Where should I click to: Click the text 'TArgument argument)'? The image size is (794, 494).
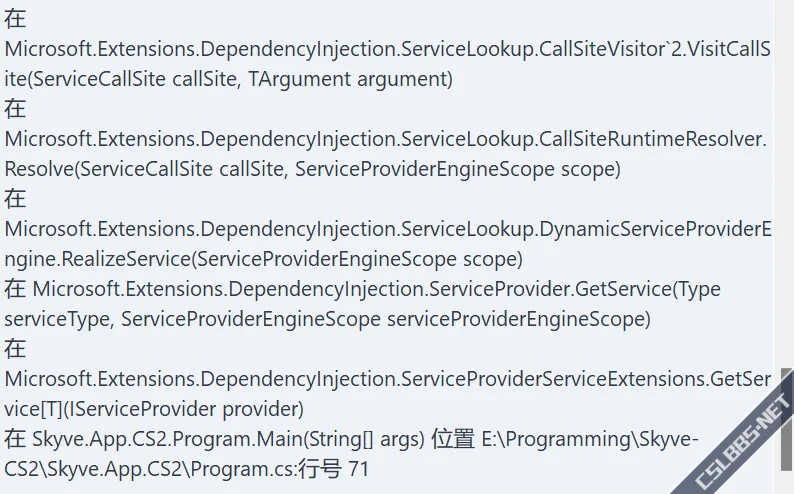350,79
